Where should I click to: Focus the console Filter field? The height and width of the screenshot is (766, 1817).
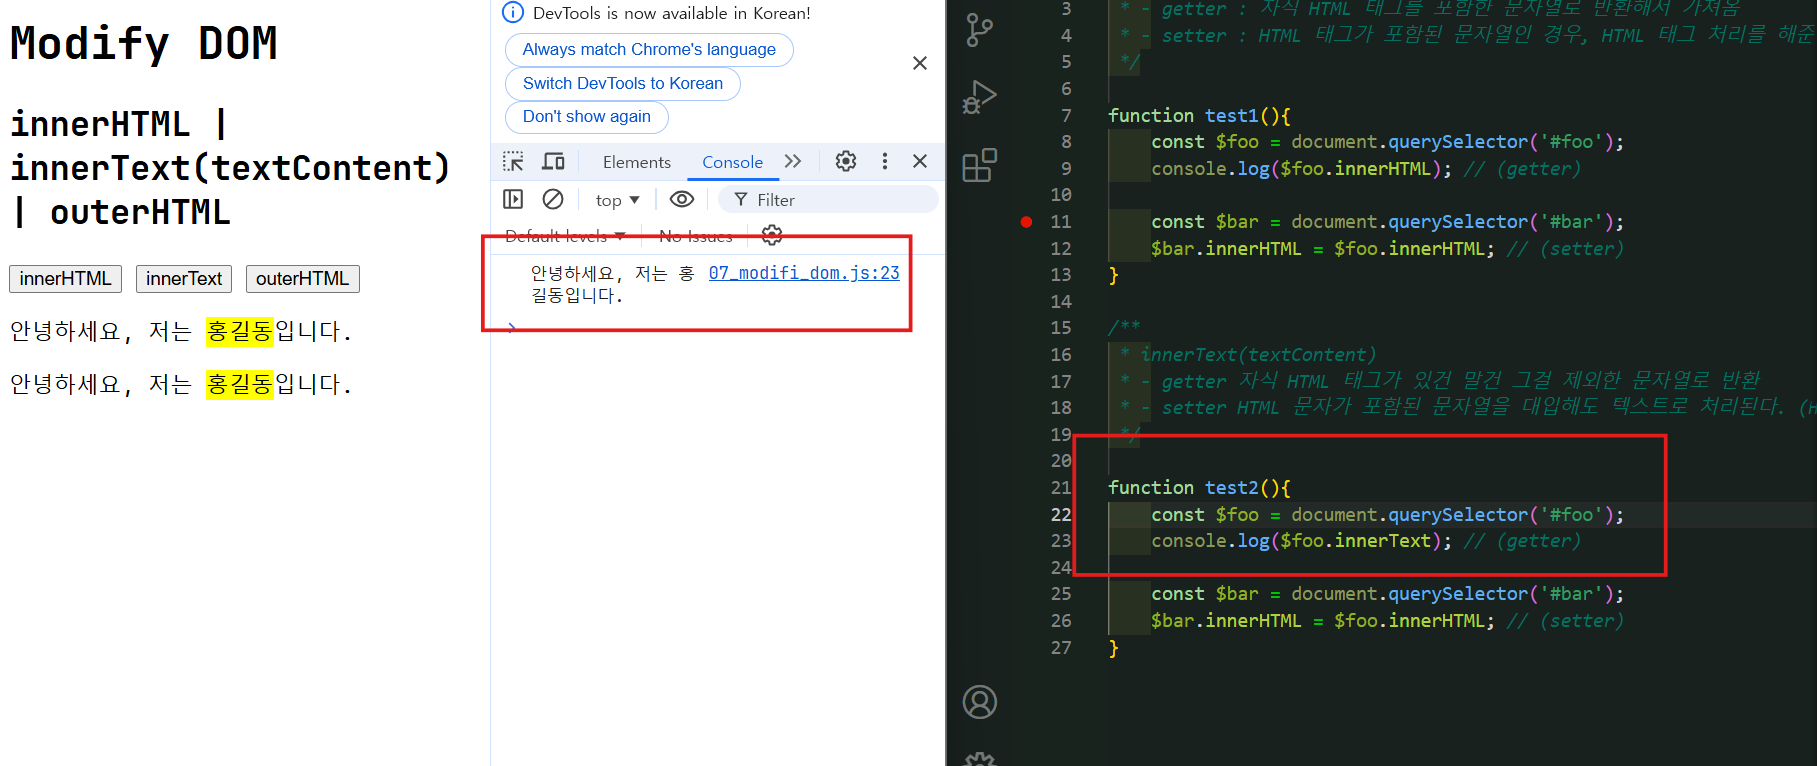[828, 200]
